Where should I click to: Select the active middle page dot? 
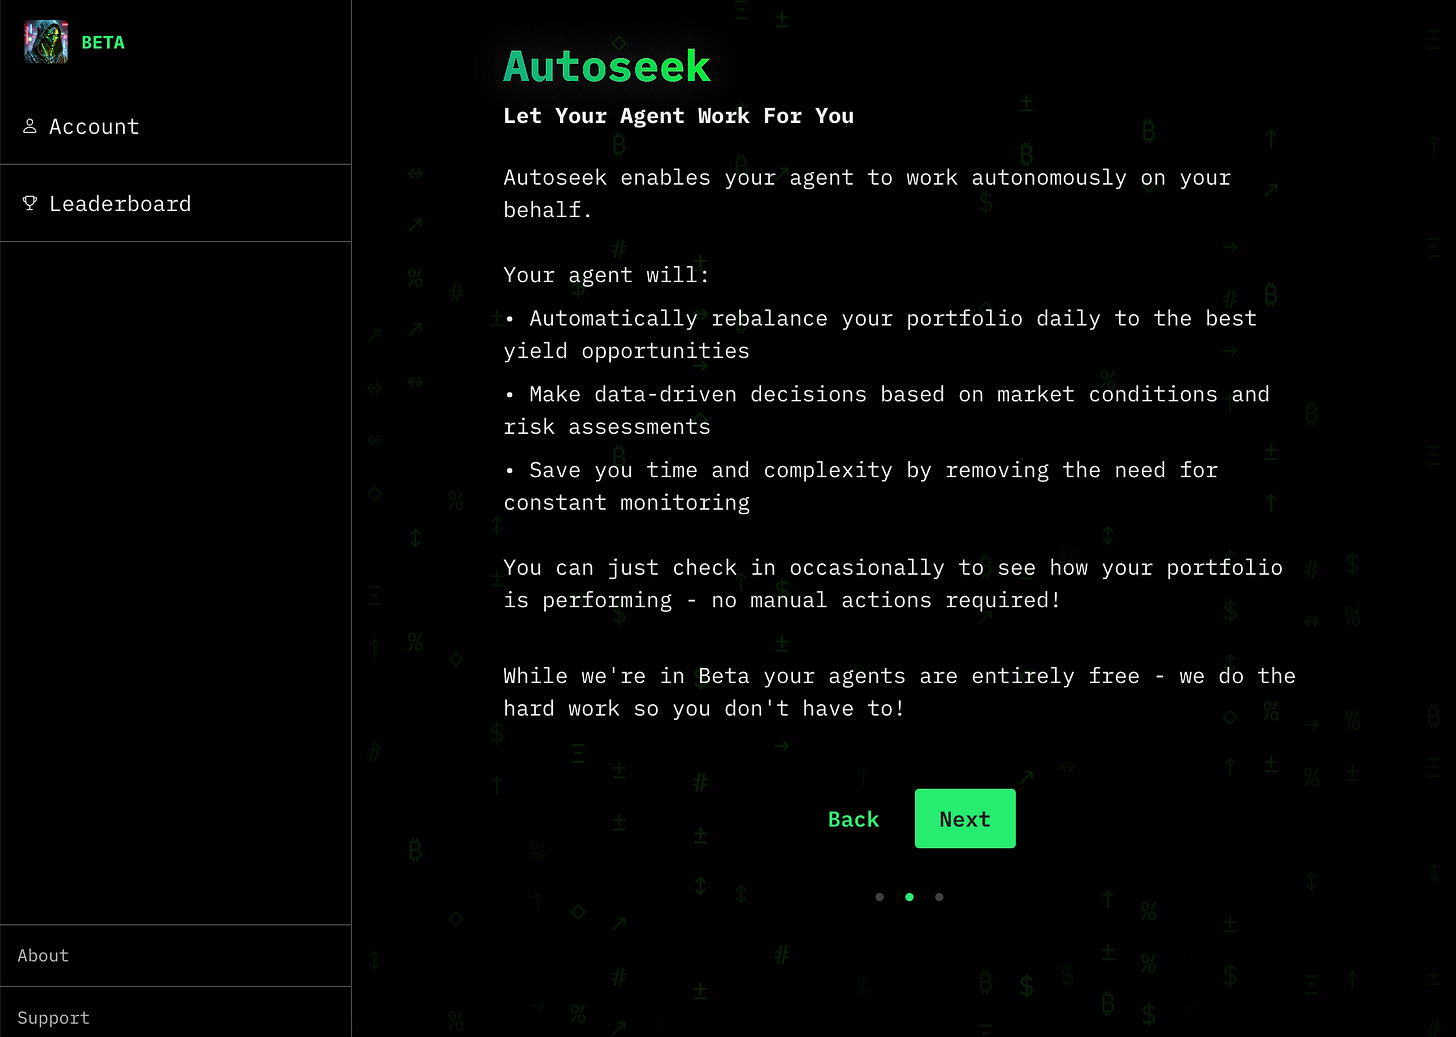[x=909, y=897]
